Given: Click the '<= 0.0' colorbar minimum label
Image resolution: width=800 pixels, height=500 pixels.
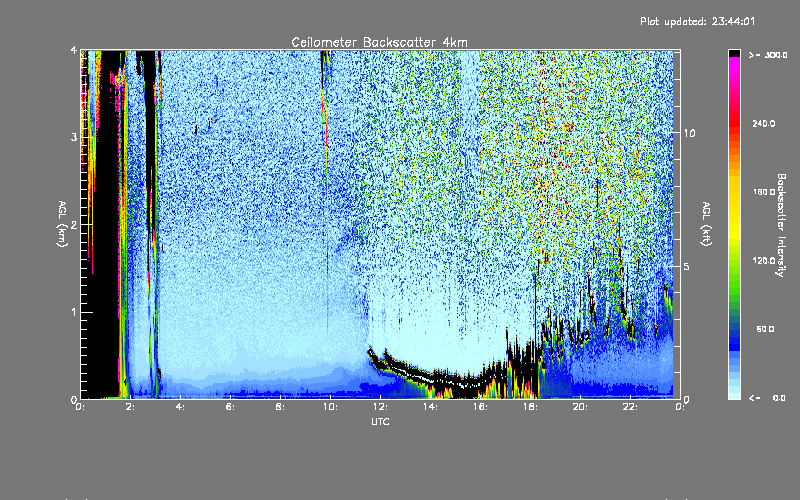Looking at the screenshot, I should coord(768,398).
